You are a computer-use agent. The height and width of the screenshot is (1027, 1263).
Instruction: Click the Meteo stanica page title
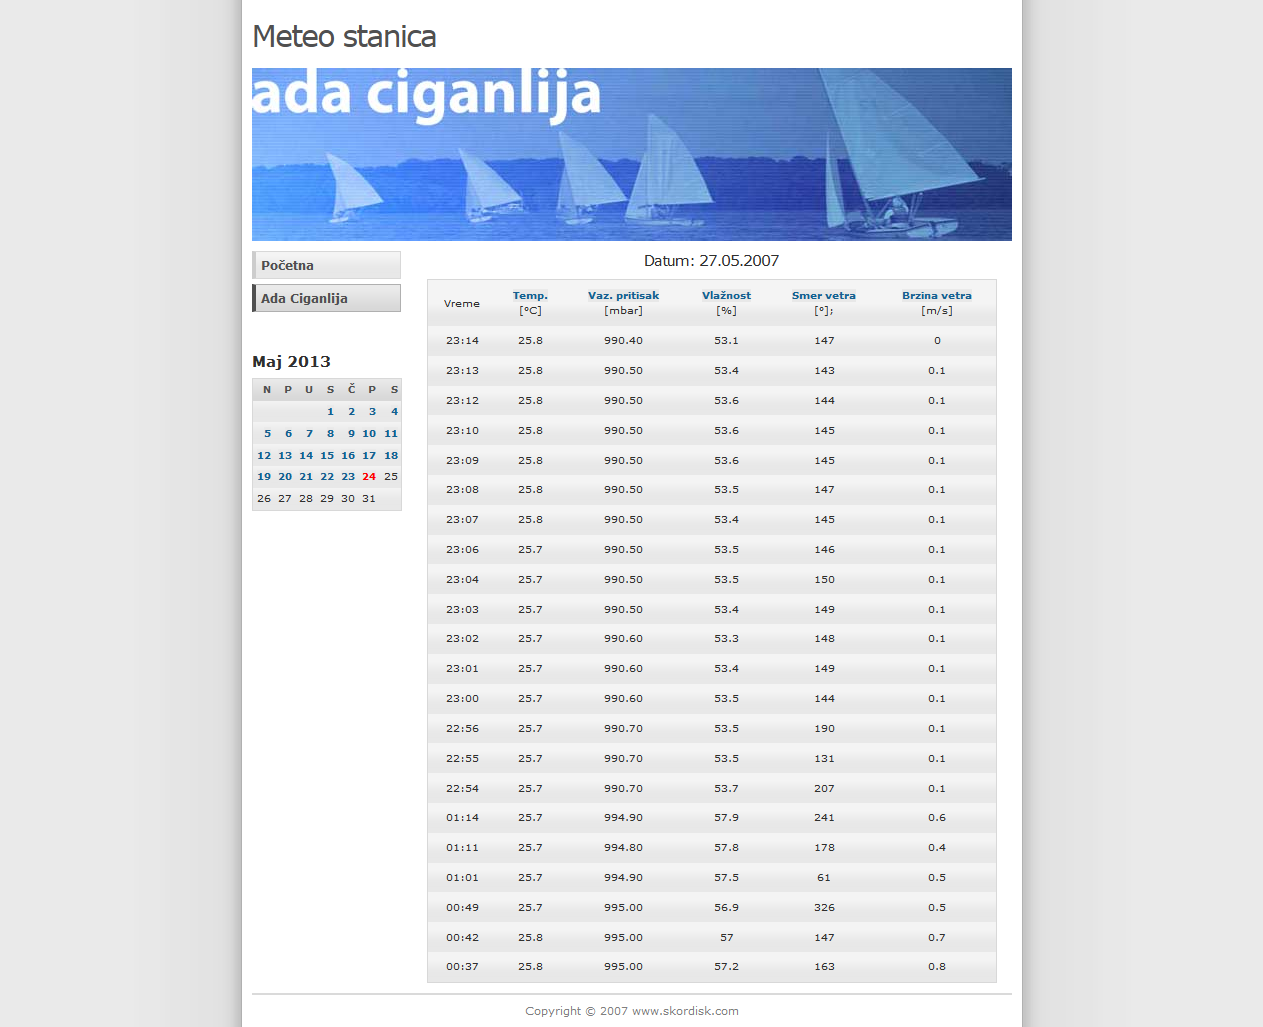(344, 37)
